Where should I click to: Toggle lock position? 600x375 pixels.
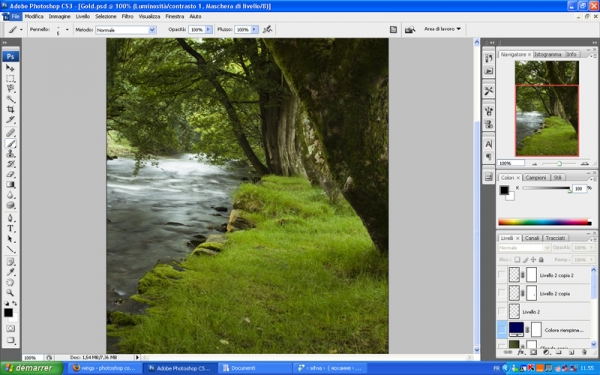tap(533, 259)
